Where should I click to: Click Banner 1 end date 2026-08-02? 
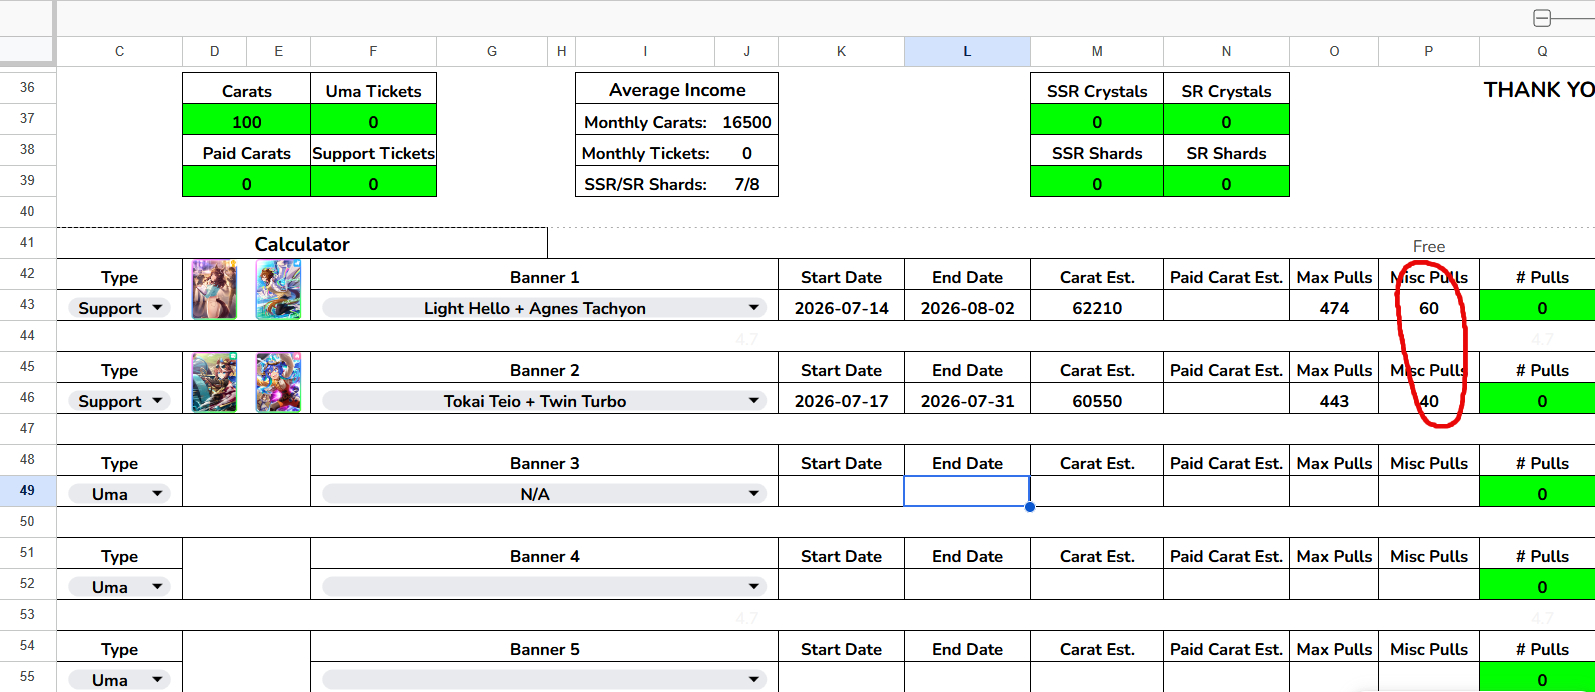coord(967,308)
